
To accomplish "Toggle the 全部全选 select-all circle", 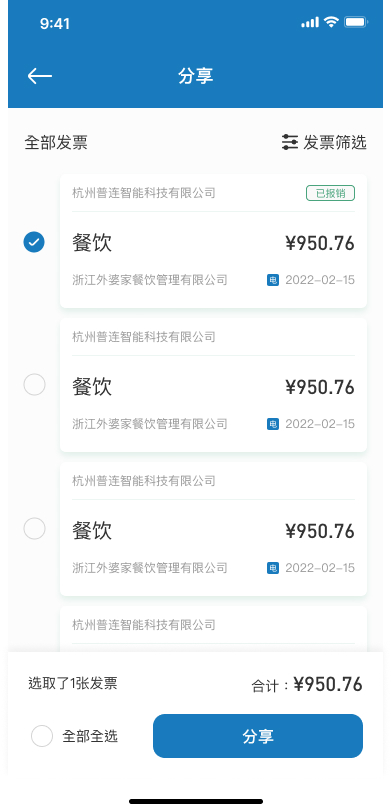I will point(42,736).
